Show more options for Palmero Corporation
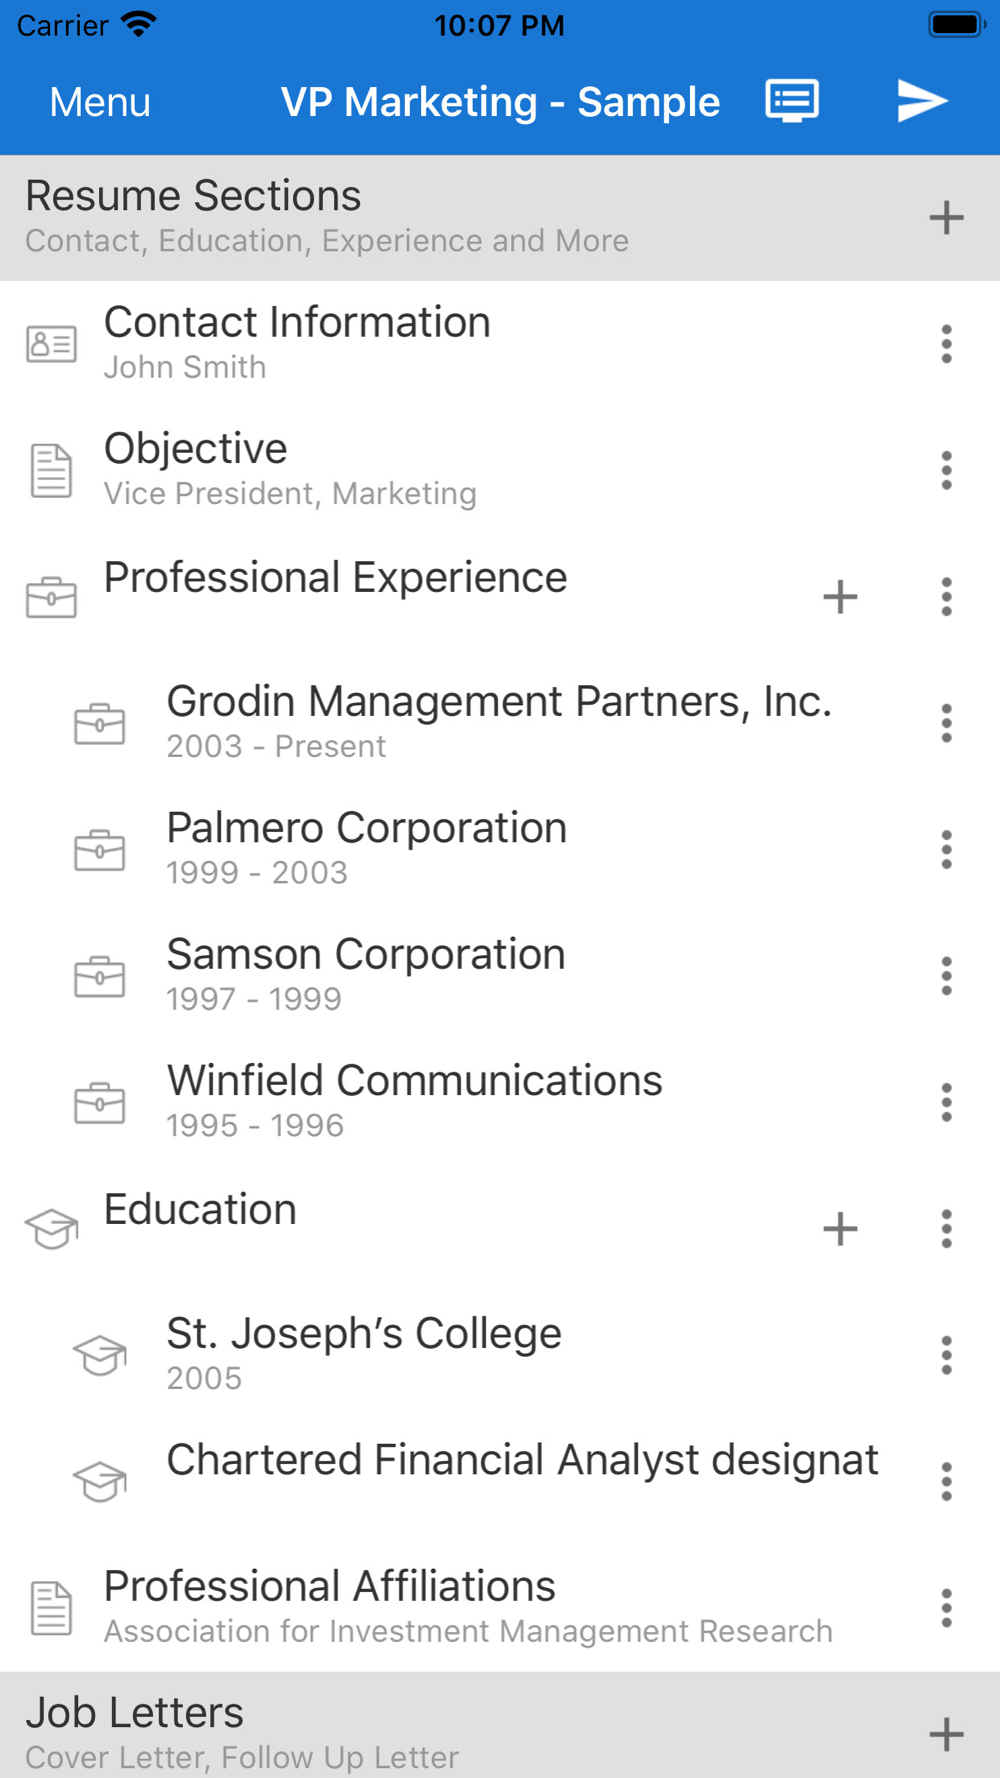The width and height of the screenshot is (1000, 1778). 946,850
